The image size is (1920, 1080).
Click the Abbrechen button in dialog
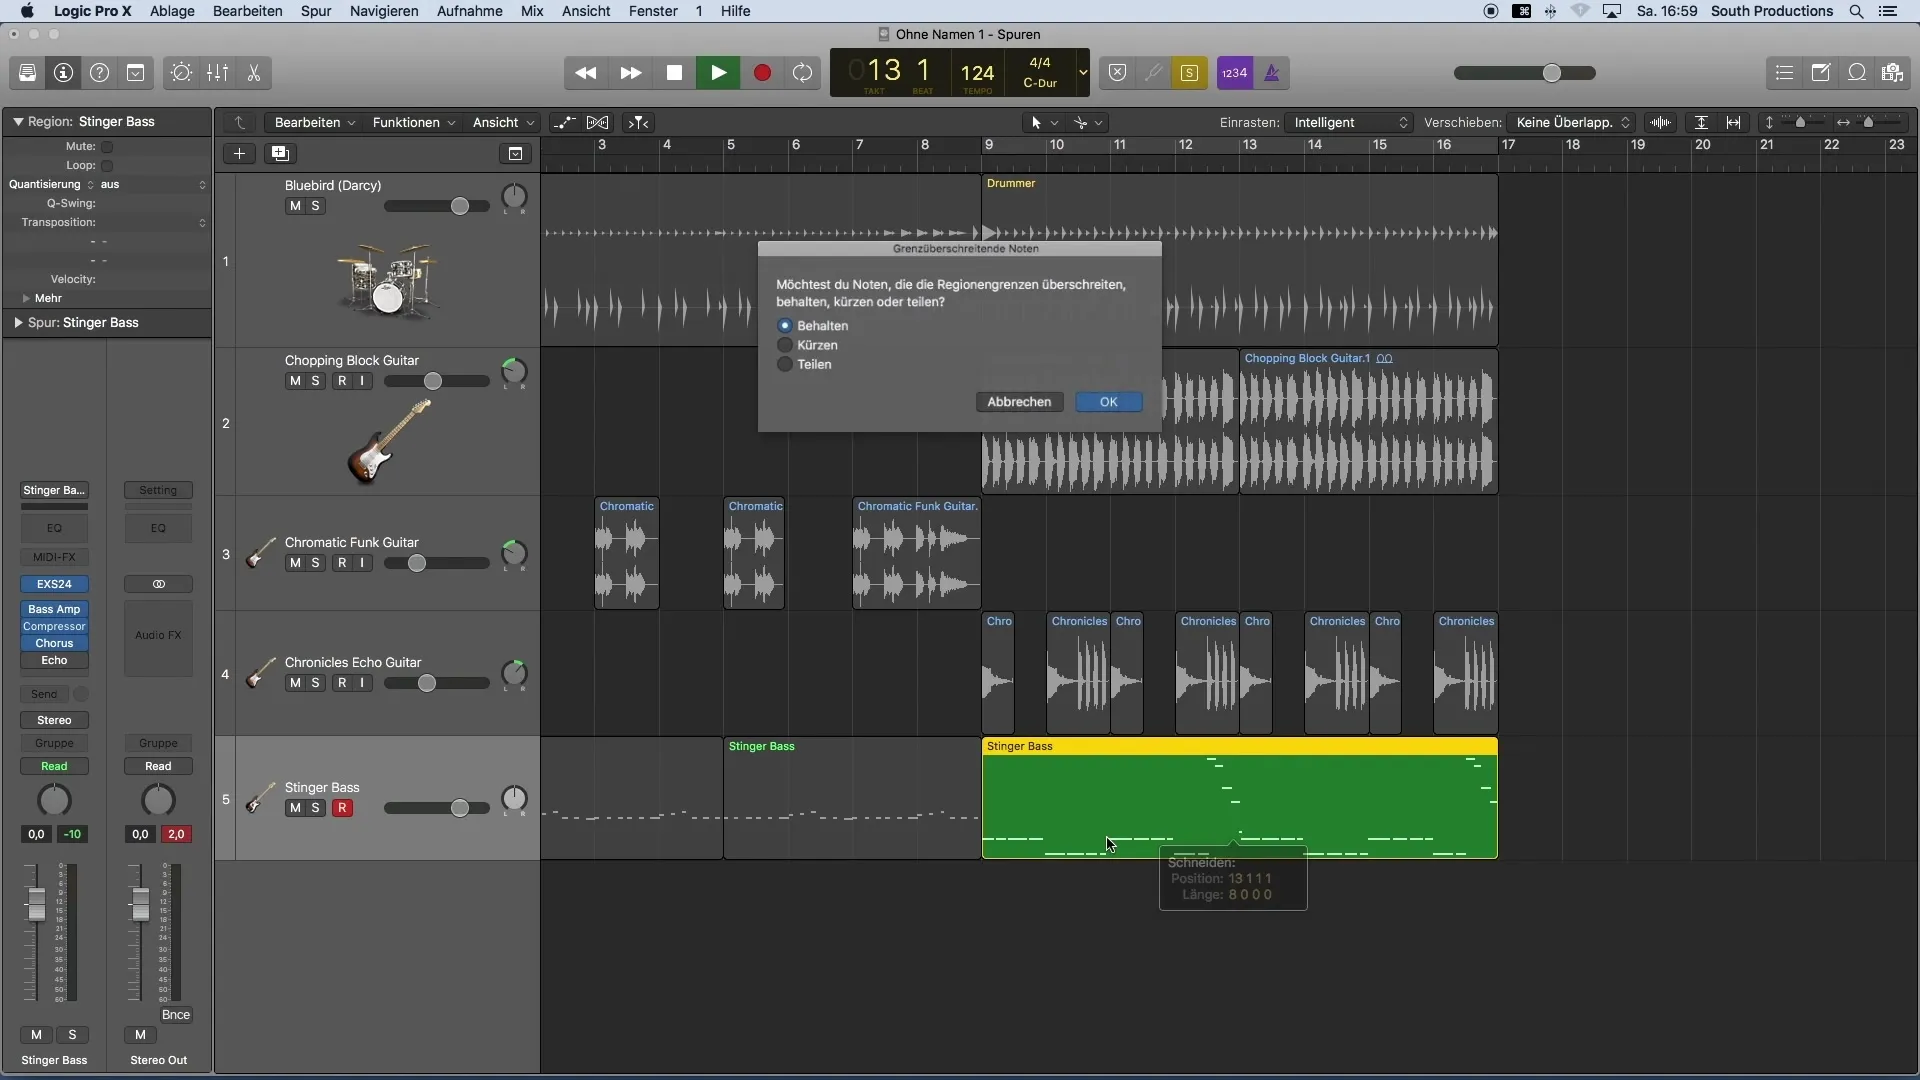(x=1019, y=402)
